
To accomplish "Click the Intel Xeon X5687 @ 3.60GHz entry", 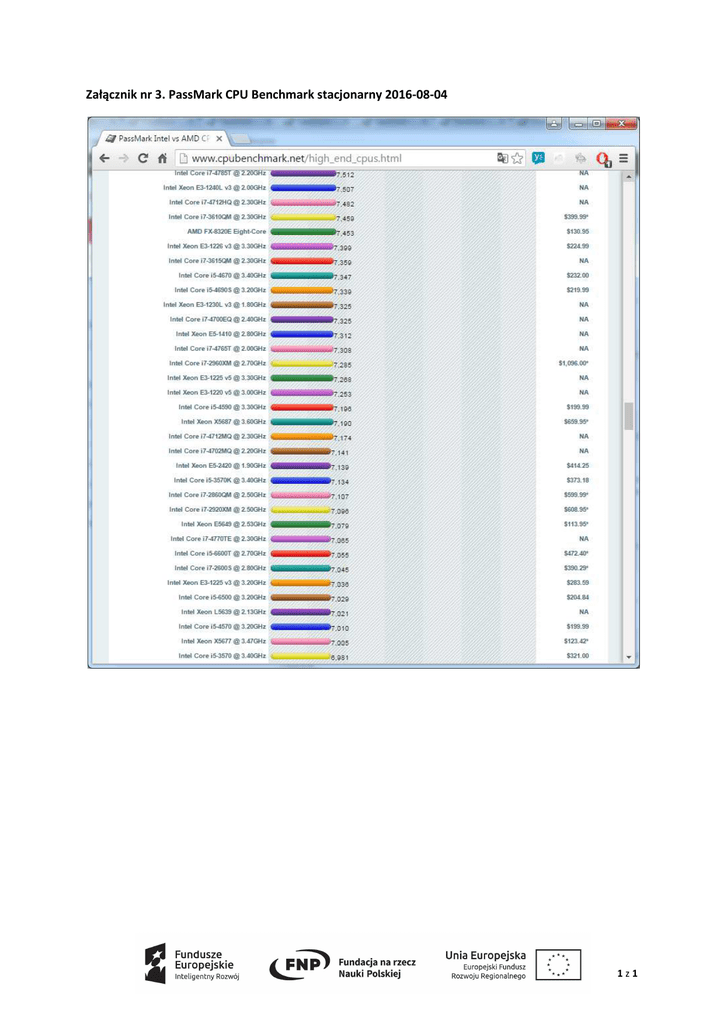I will (223, 422).
